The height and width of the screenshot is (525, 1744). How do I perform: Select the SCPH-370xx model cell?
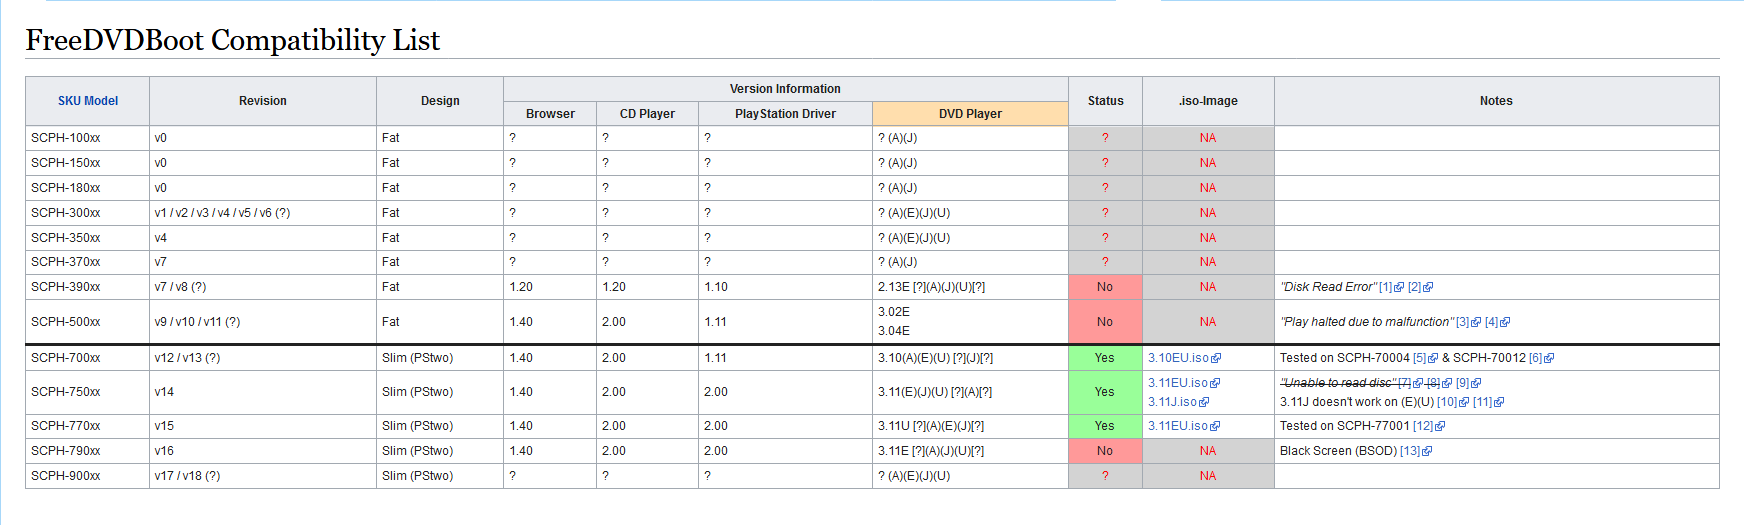[x=88, y=262]
